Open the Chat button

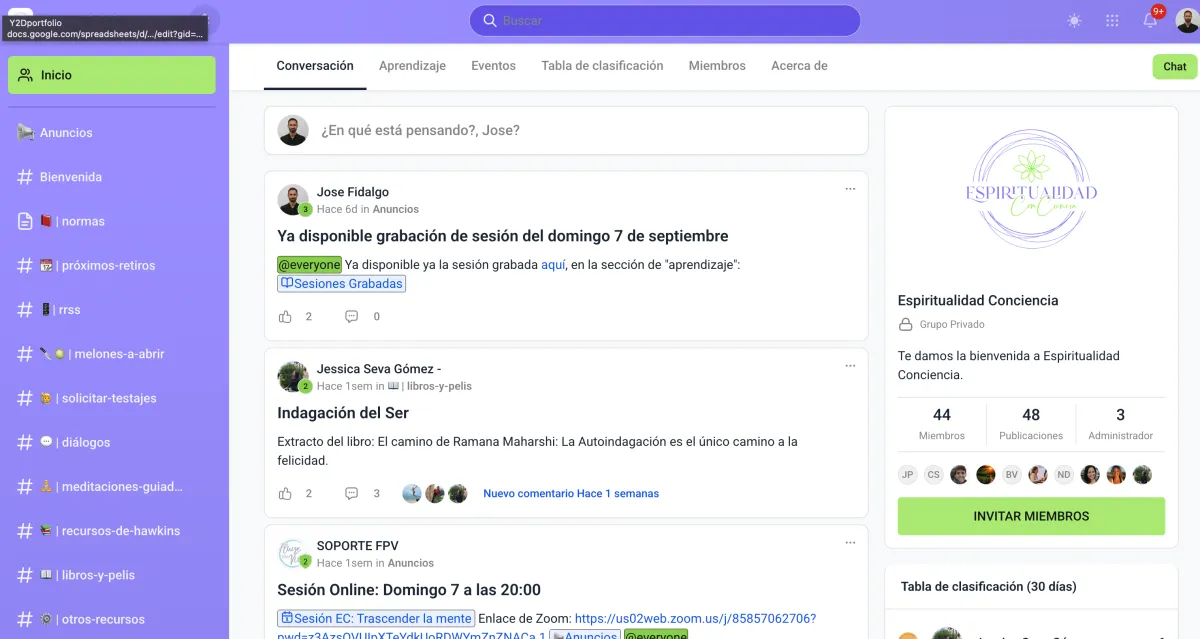pos(1175,67)
